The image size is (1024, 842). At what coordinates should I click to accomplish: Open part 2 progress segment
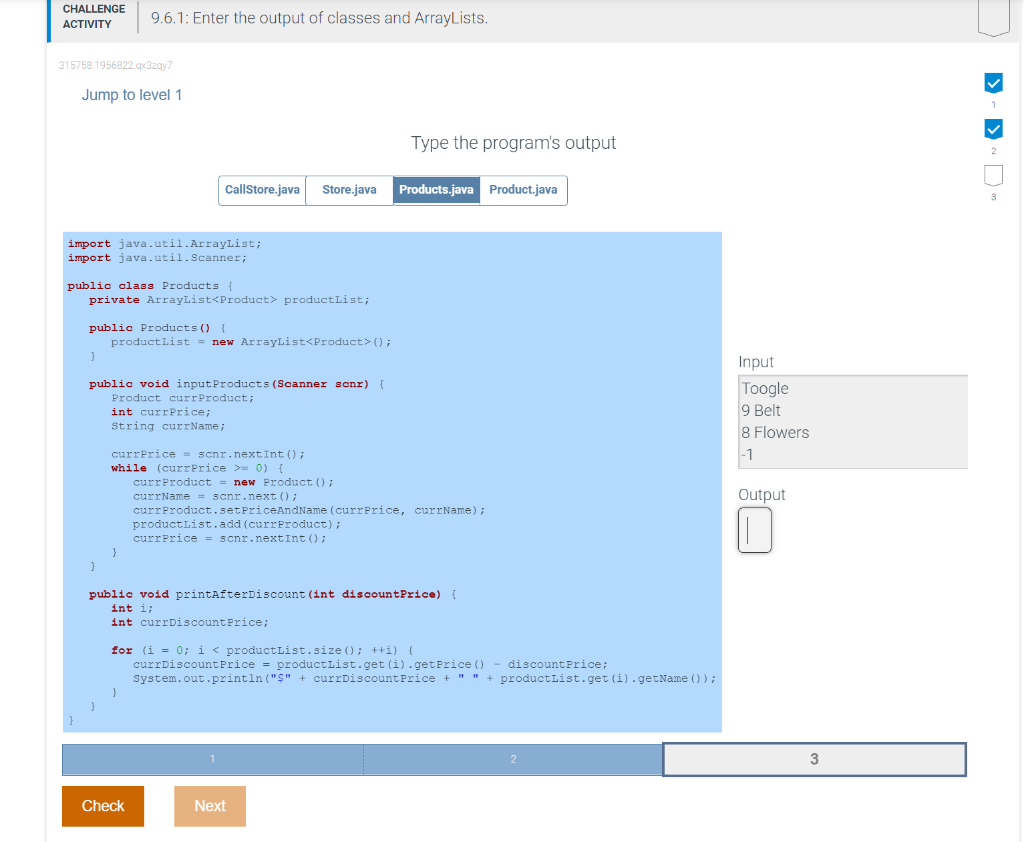coord(513,759)
